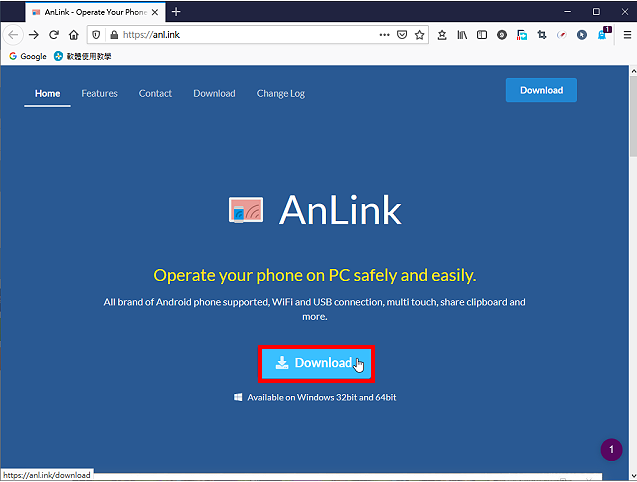Minimize the browser window
Image resolution: width=637 pixels, height=482 pixels.
tap(568, 12)
